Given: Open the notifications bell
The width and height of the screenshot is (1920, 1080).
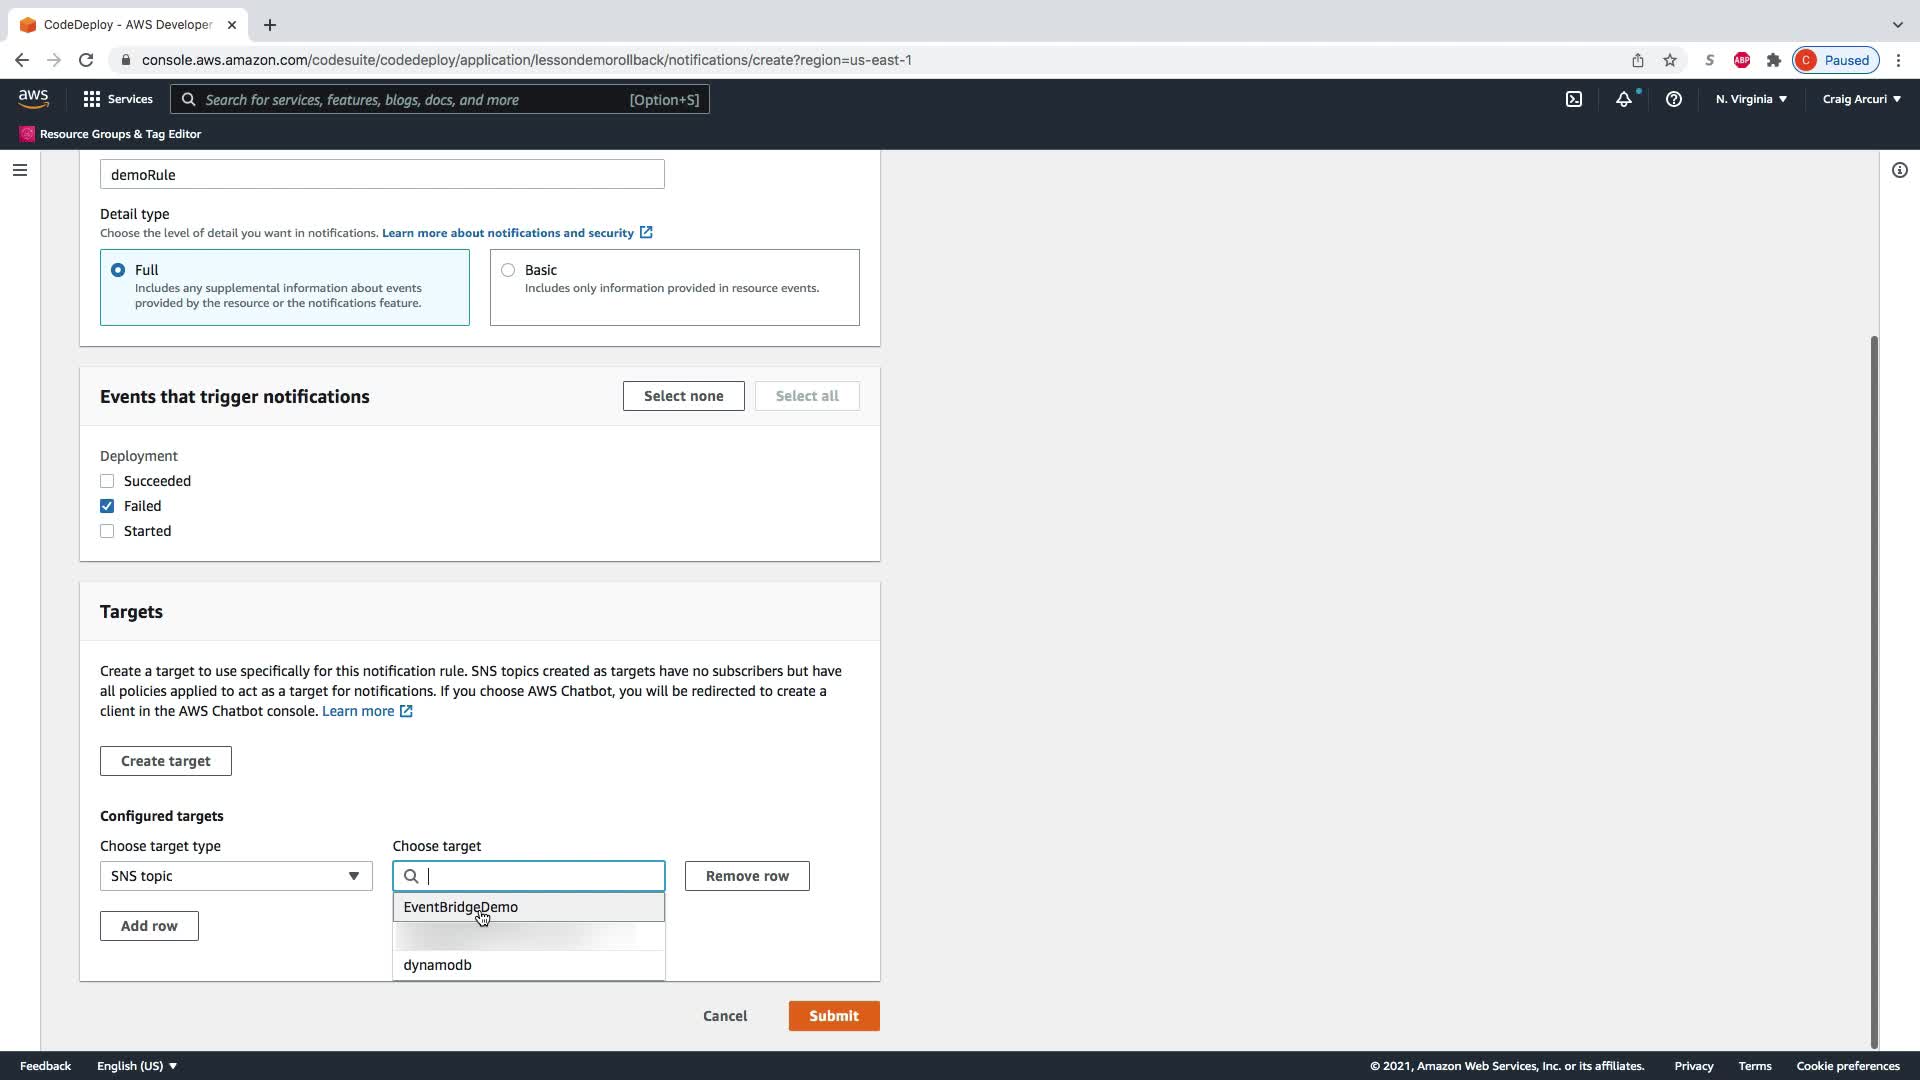Looking at the screenshot, I should pyautogui.click(x=1624, y=99).
